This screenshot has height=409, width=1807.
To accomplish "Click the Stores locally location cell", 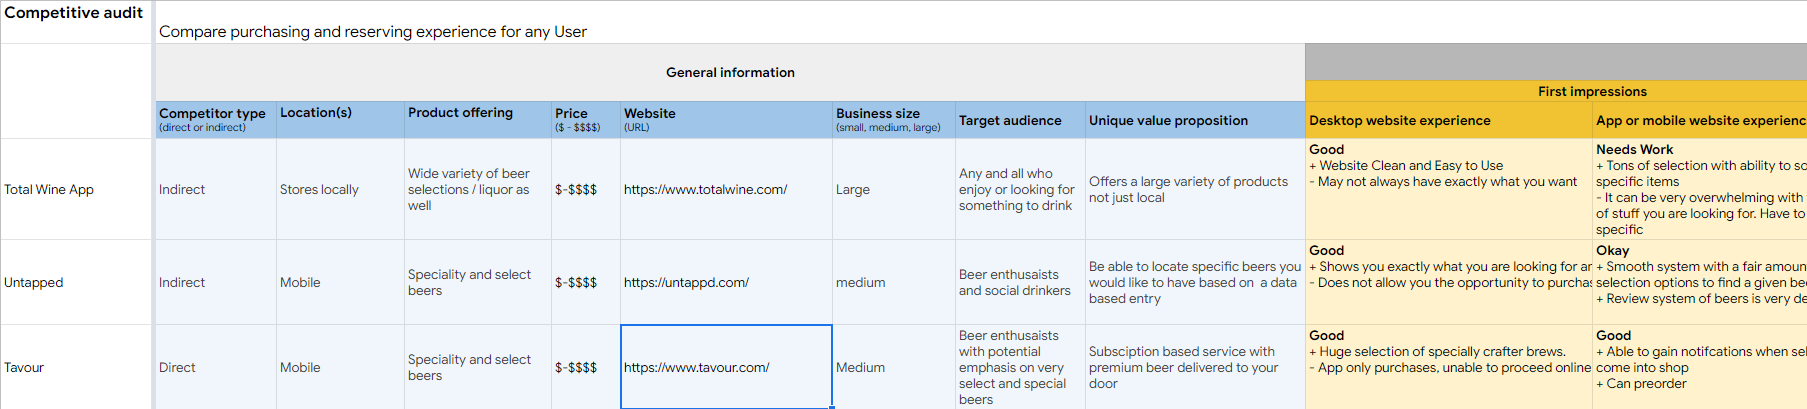I will point(319,190).
